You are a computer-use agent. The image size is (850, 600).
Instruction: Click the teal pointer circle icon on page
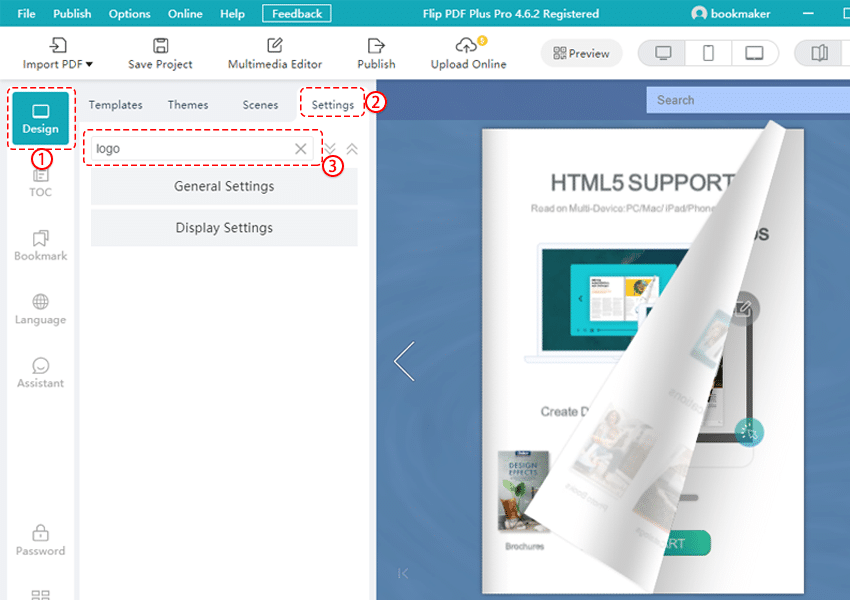click(749, 432)
